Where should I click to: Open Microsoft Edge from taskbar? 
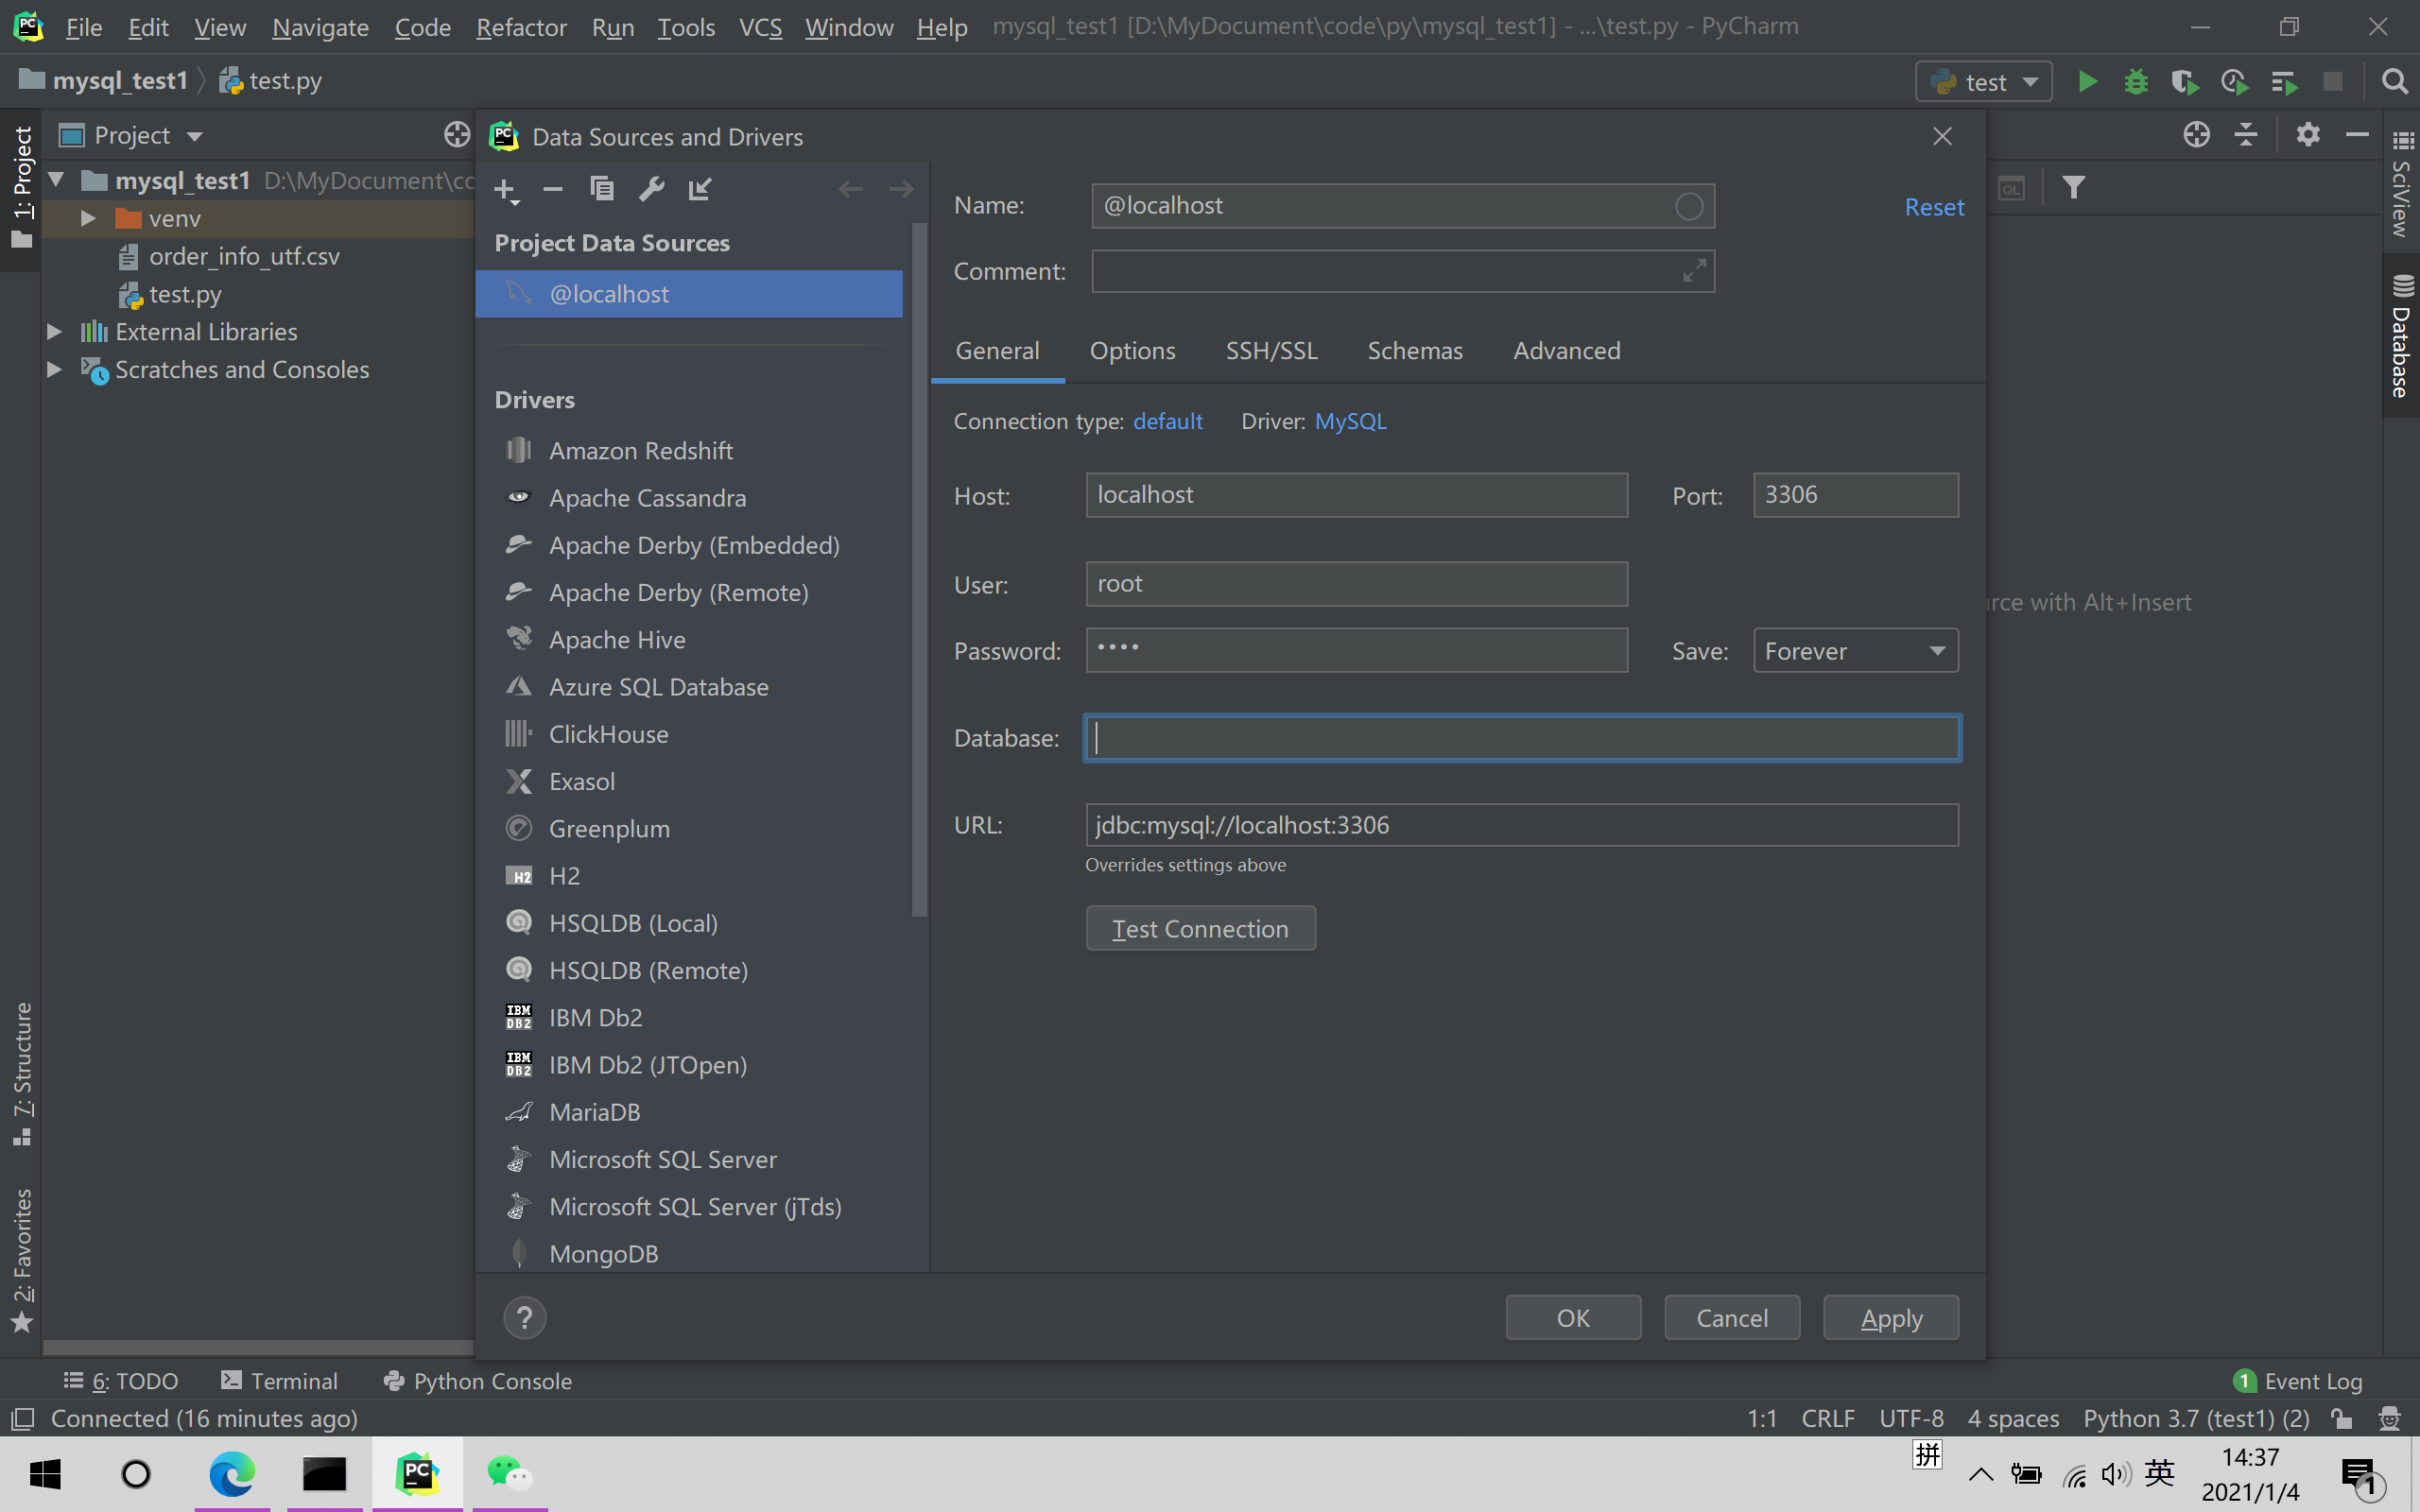click(232, 1474)
